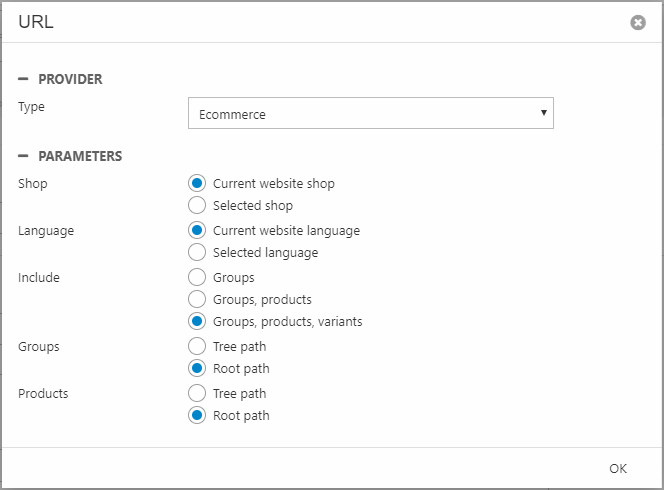Click the PROVIDER section heading
This screenshot has width=664, height=490.
click(x=70, y=79)
